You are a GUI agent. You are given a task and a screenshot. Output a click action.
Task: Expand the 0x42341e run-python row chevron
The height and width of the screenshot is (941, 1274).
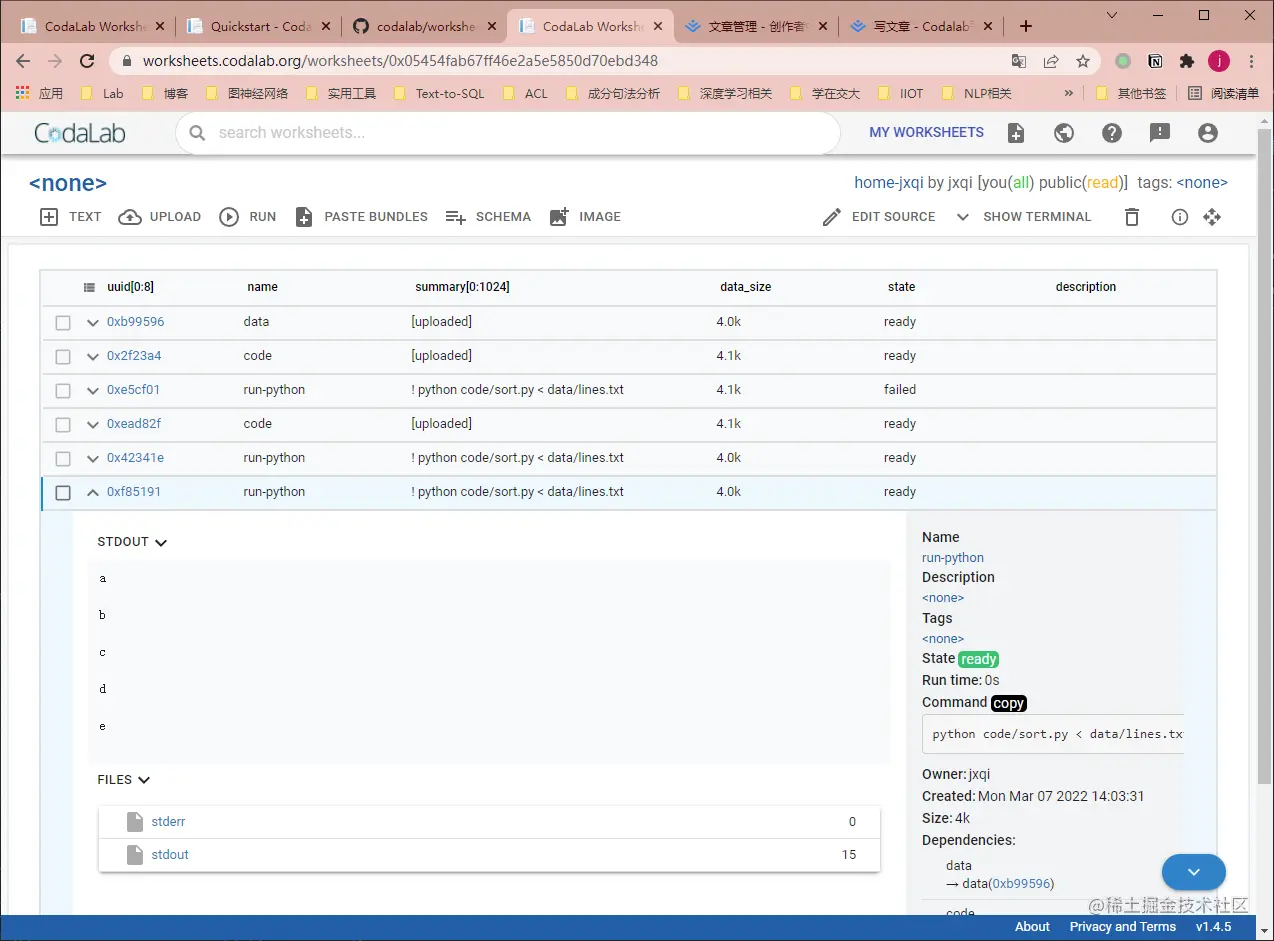coord(93,459)
